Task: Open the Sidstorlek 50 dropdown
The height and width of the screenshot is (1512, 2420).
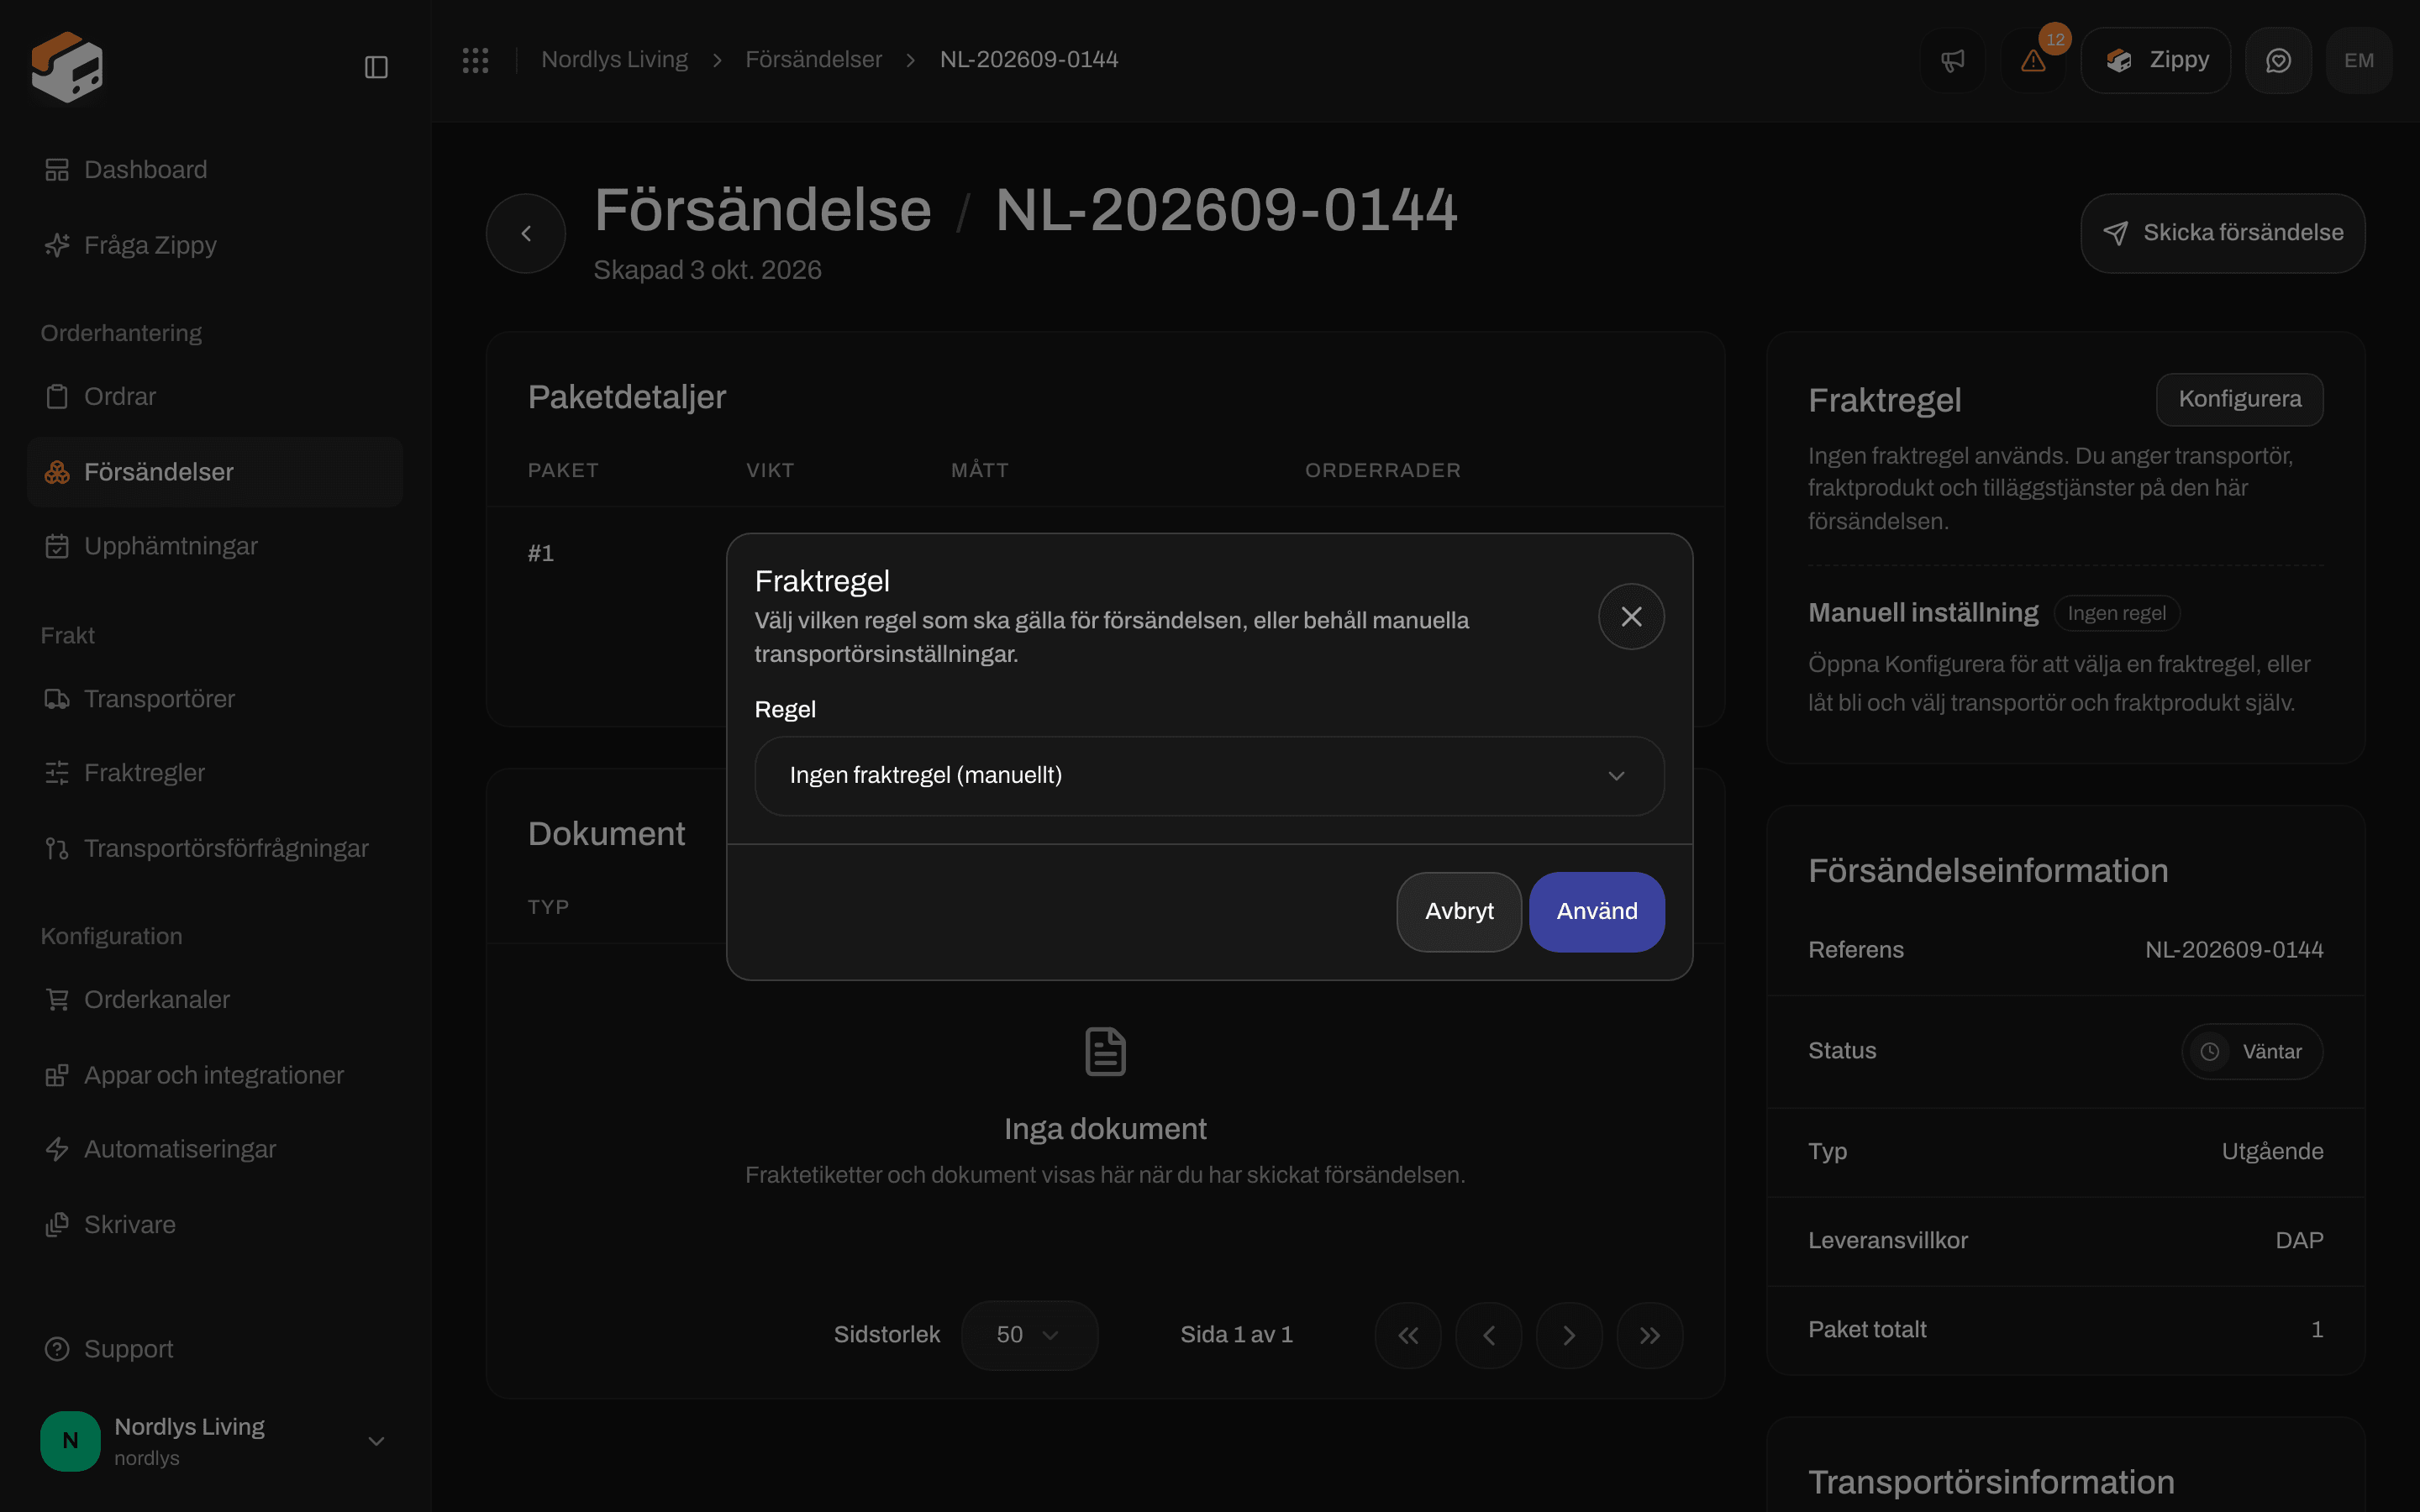Action: pyautogui.click(x=1029, y=1335)
